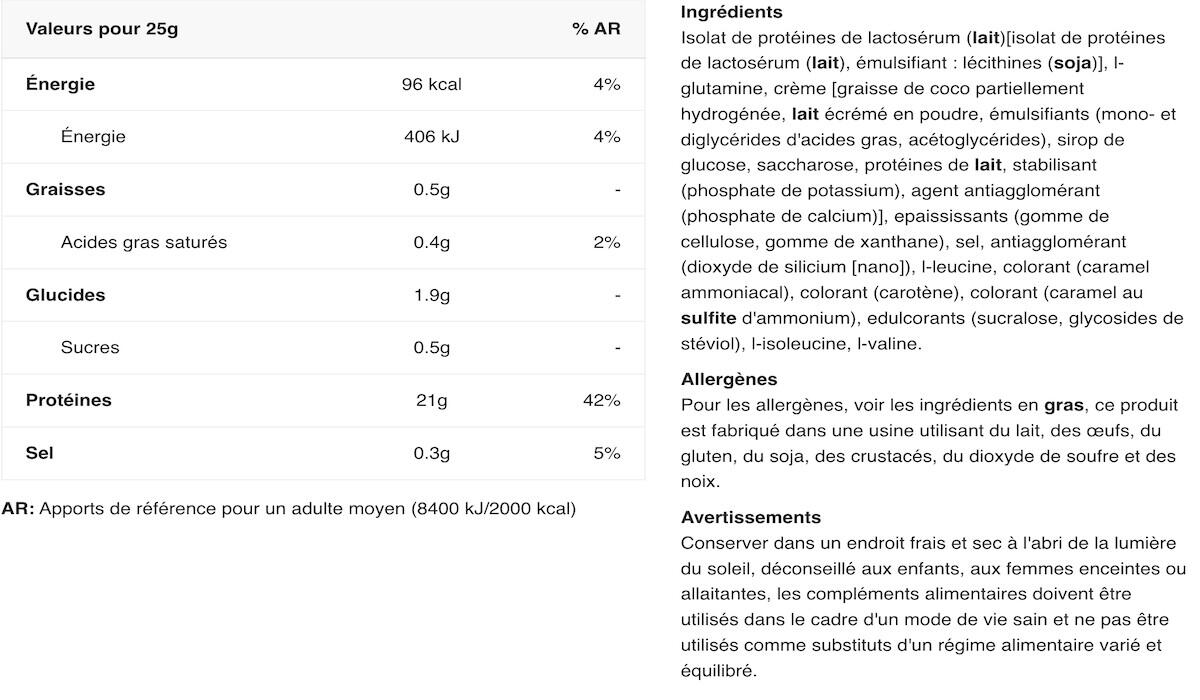This screenshot has height=700, width=1200.
Task: Click the "Protéines" row label
Action: [69, 400]
